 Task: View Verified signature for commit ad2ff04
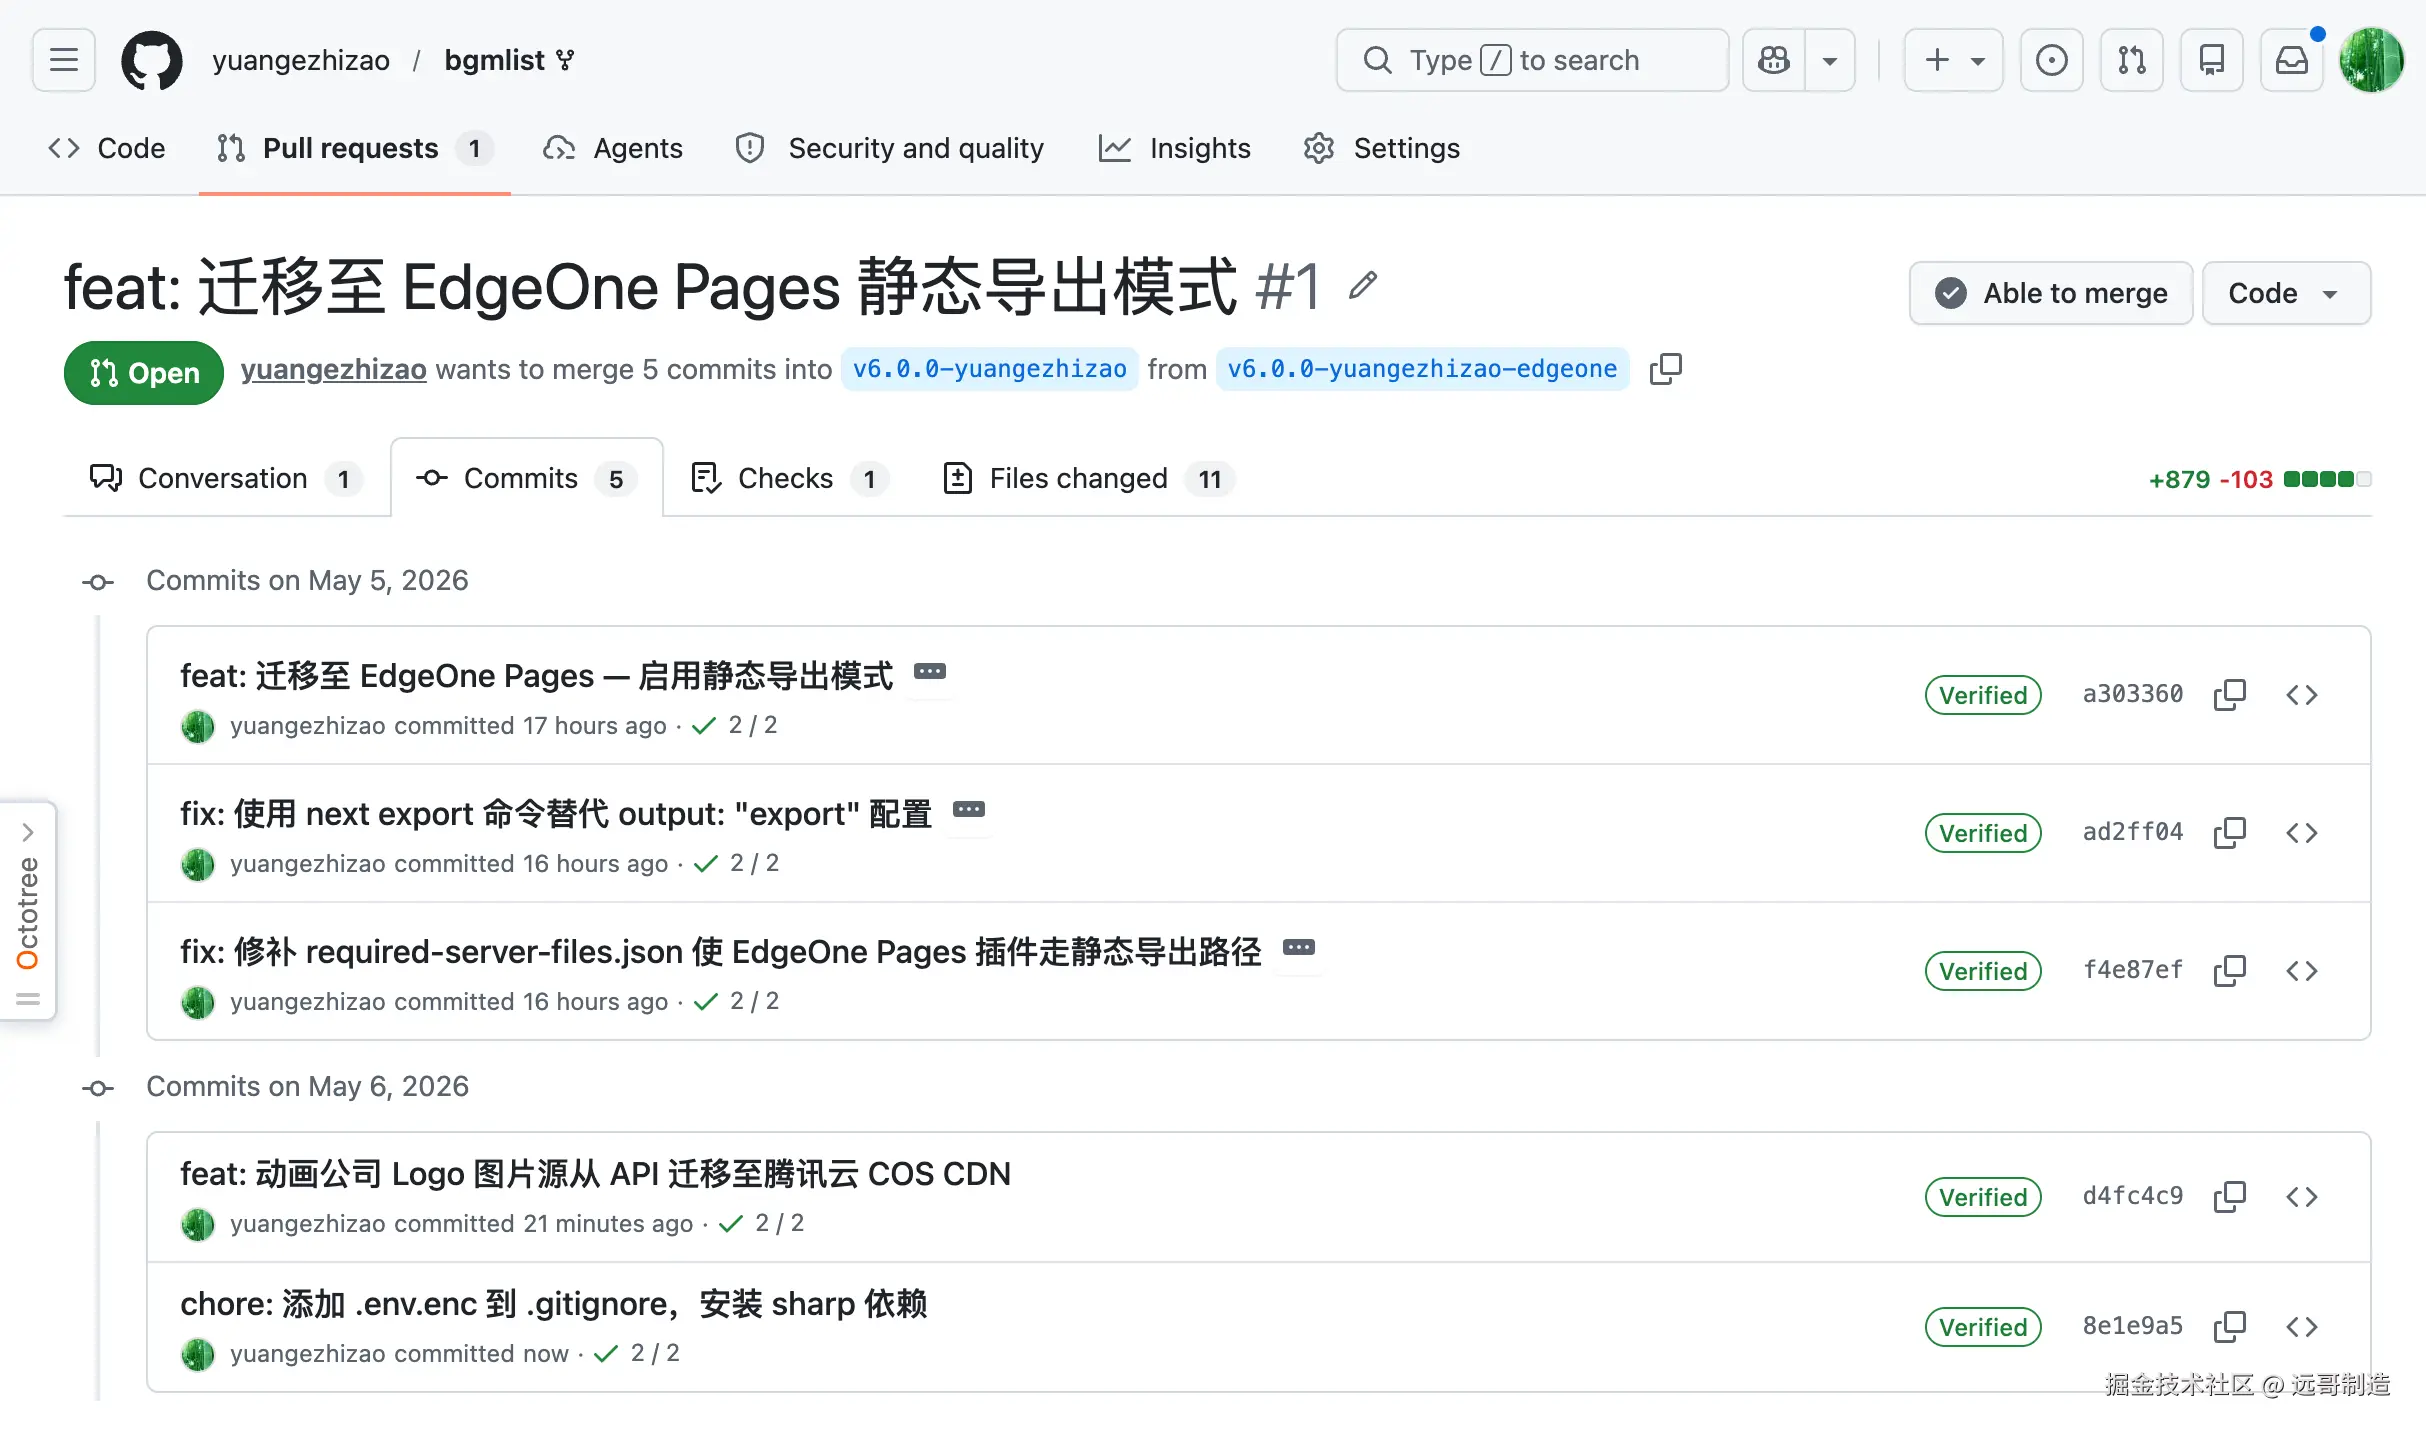1983,833
